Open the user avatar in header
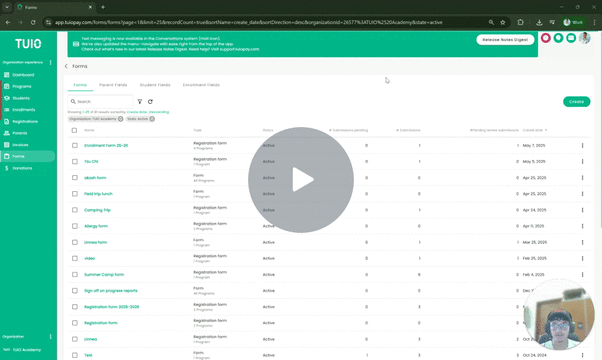This screenshot has width=602, height=360. pos(585,38)
